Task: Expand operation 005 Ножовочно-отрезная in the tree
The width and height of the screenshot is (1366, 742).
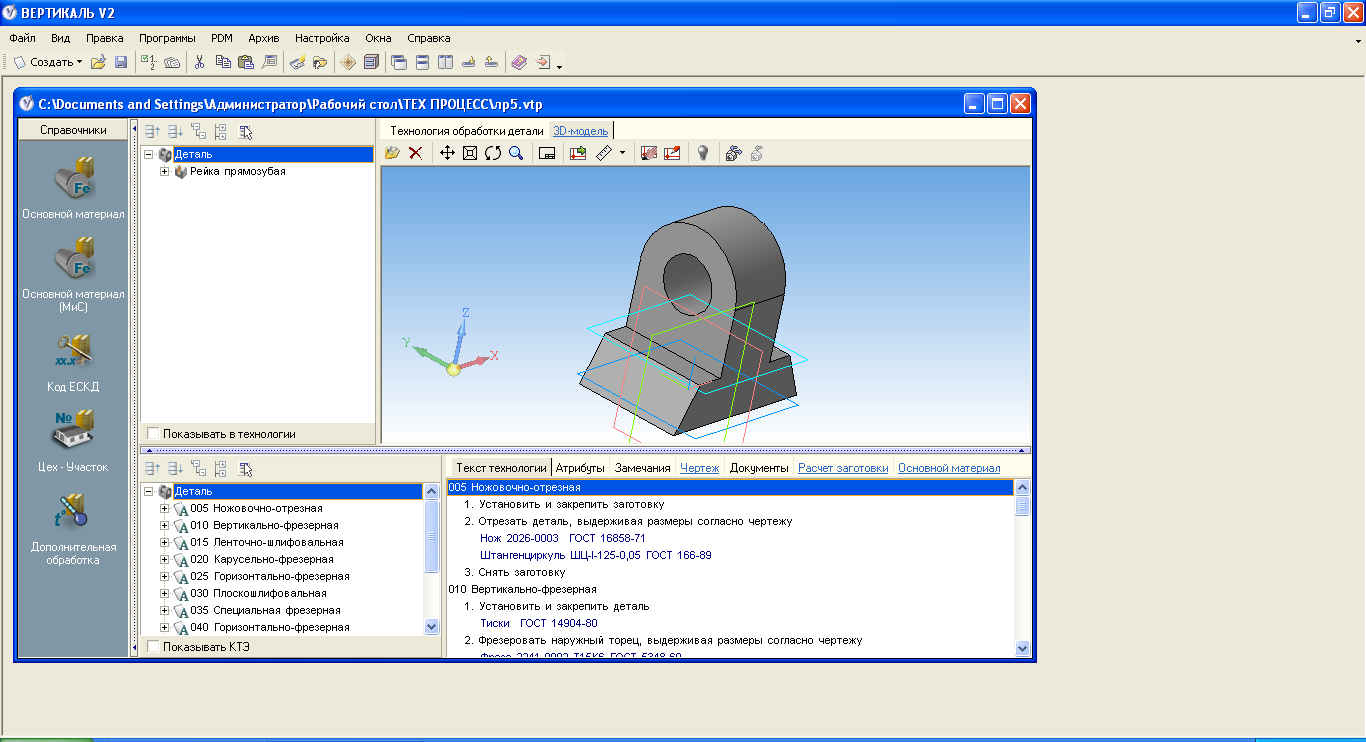Action: (165, 508)
